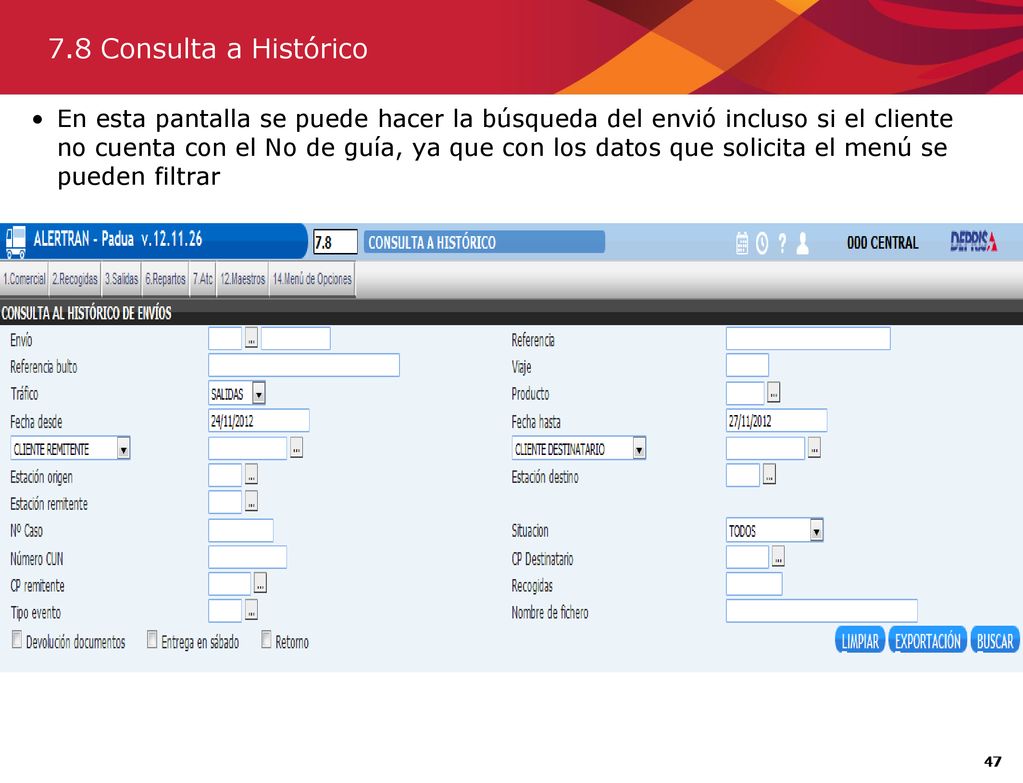Open the 3.Salidas menu

(x=121, y=279)
